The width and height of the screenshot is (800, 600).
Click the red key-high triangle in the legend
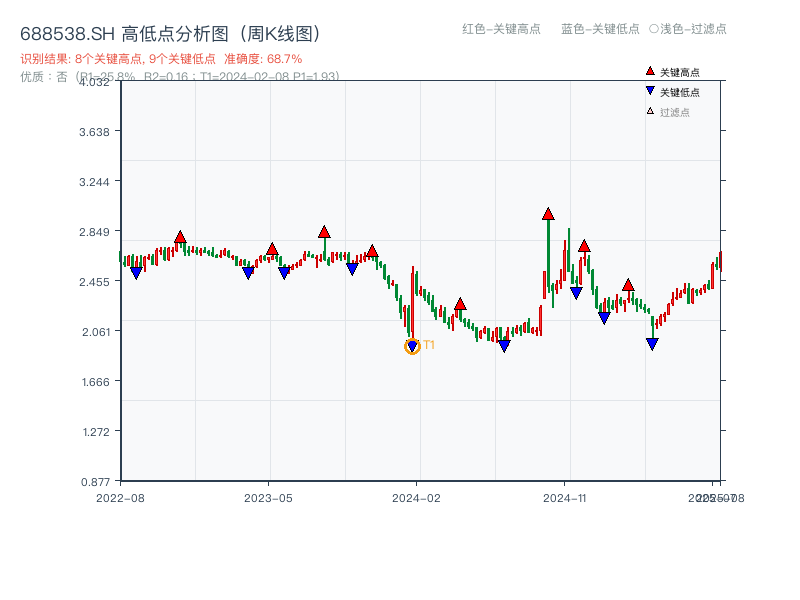(x=650, y=72)
